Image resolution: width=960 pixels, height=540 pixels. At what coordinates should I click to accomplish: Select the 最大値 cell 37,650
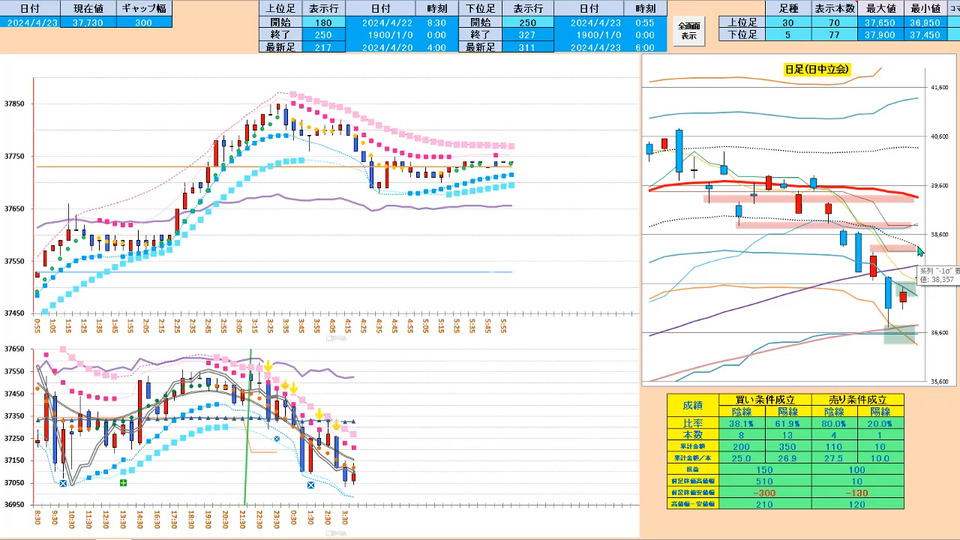880,23
